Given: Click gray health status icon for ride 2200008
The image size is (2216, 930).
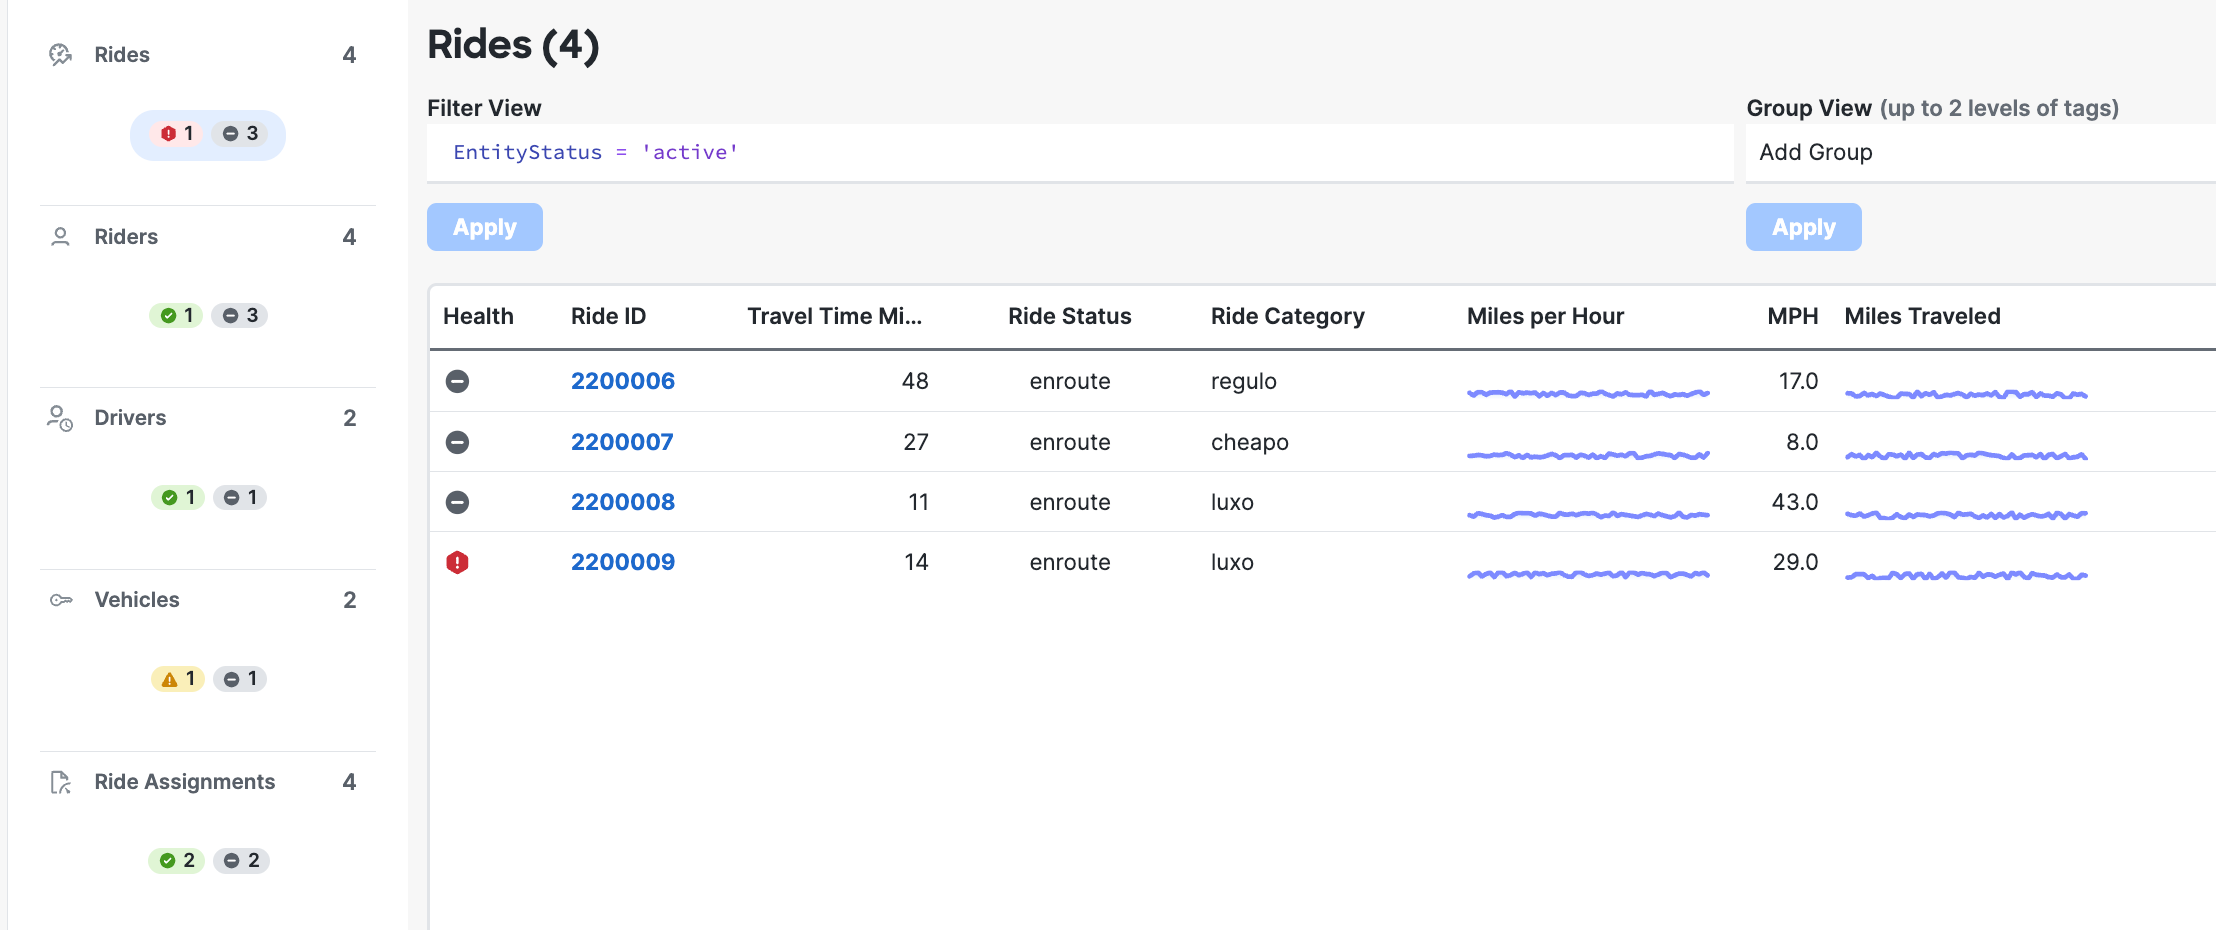Looking at the screenshot, I should pyautogui.click(x=457, y=502).
